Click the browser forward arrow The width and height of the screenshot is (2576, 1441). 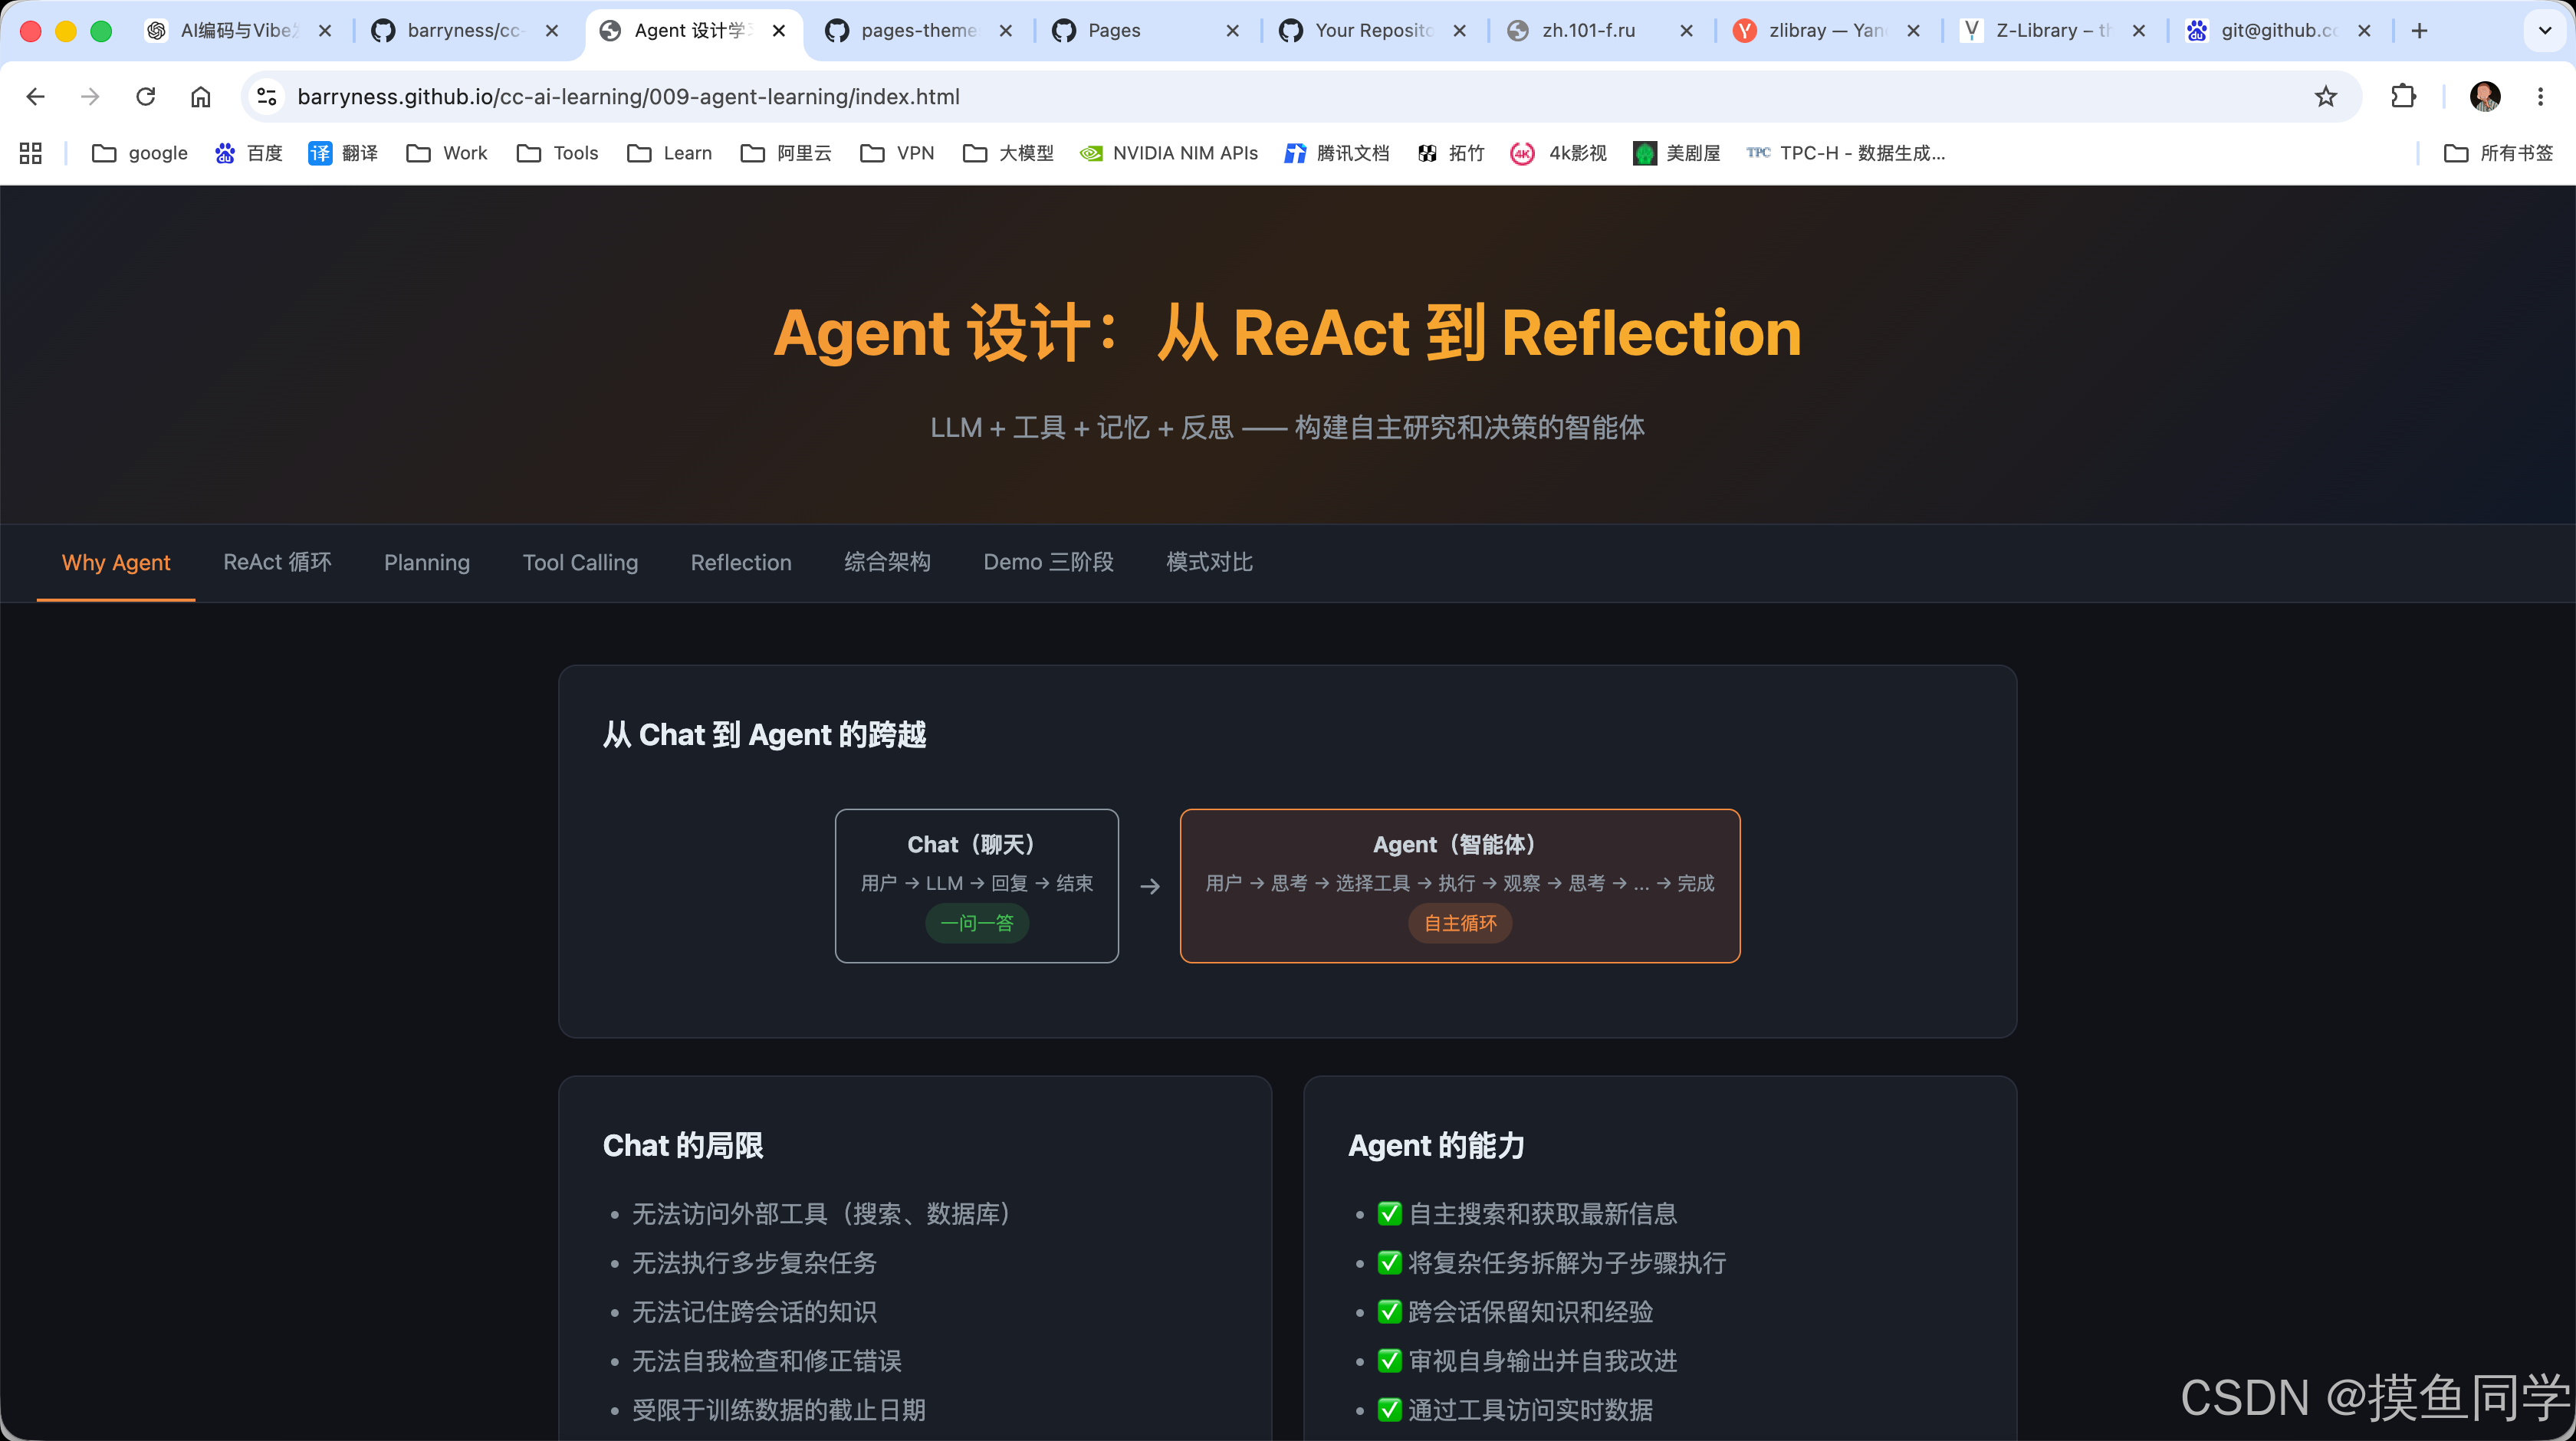pos(90,96)
